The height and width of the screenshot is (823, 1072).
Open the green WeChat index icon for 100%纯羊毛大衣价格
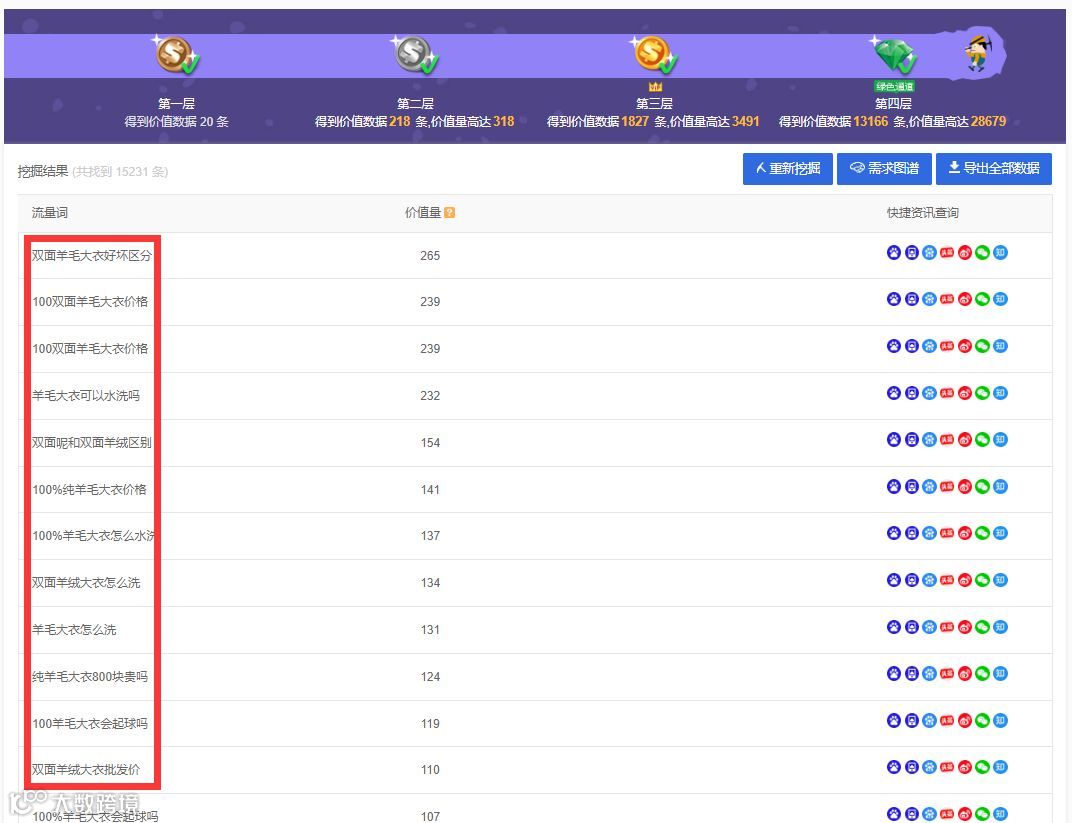tap(981, 486)
